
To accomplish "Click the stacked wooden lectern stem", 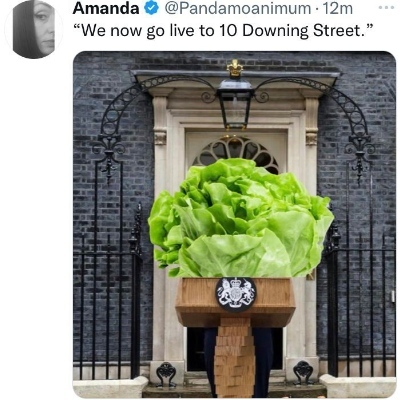I will point(234,357).
